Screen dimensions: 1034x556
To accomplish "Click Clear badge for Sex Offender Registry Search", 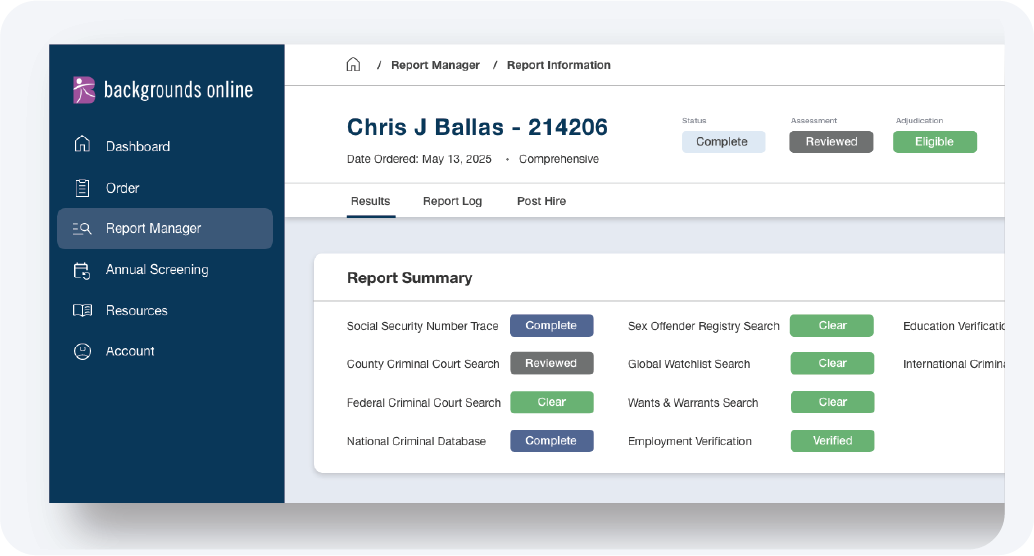I will pos(832,326).
